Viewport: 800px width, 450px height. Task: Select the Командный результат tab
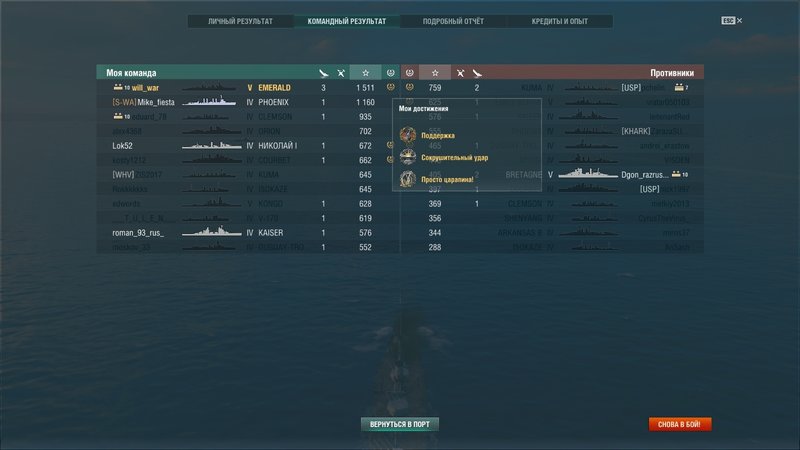(347, 21)
